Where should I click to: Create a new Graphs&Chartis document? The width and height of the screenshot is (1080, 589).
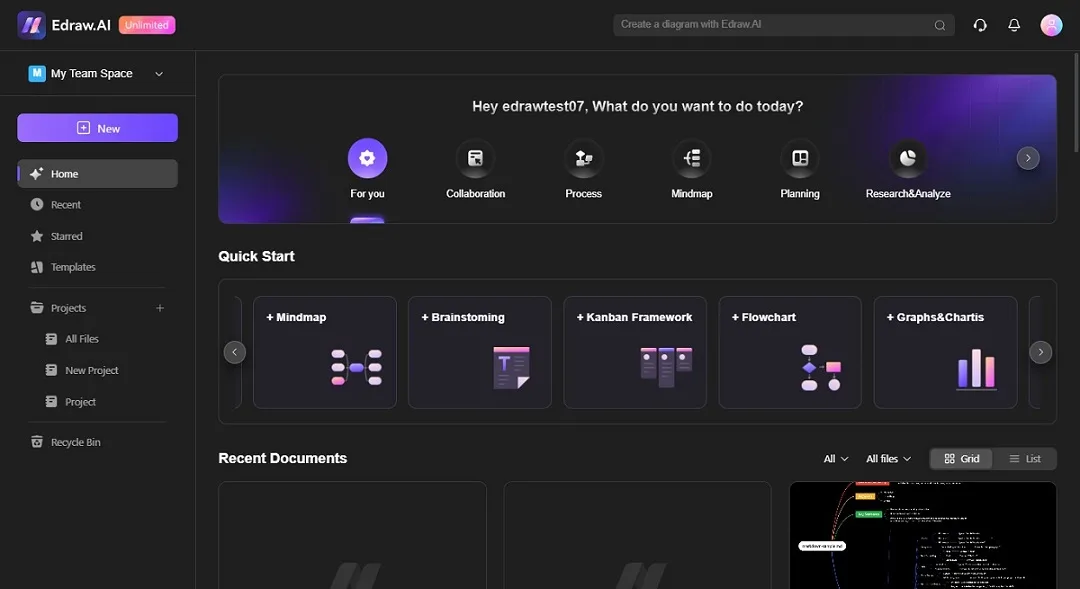point(945,352)
